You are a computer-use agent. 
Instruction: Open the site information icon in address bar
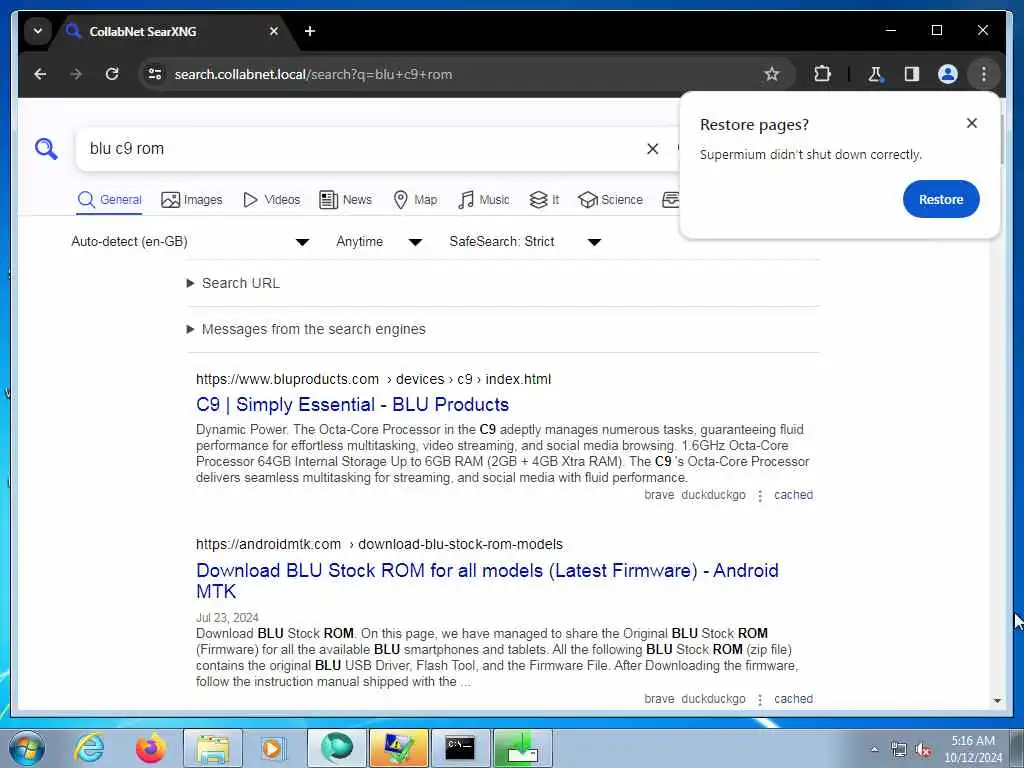click(x=155, y=74)
